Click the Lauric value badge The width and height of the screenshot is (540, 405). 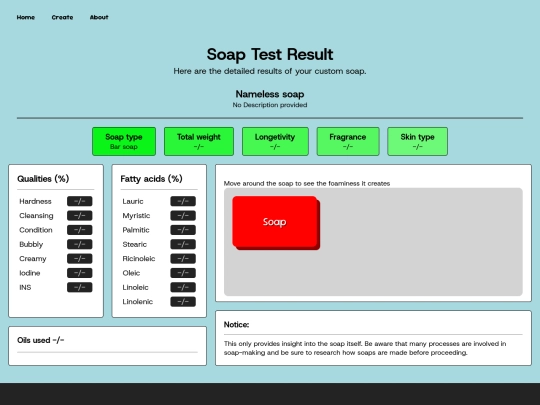point(183,201)
